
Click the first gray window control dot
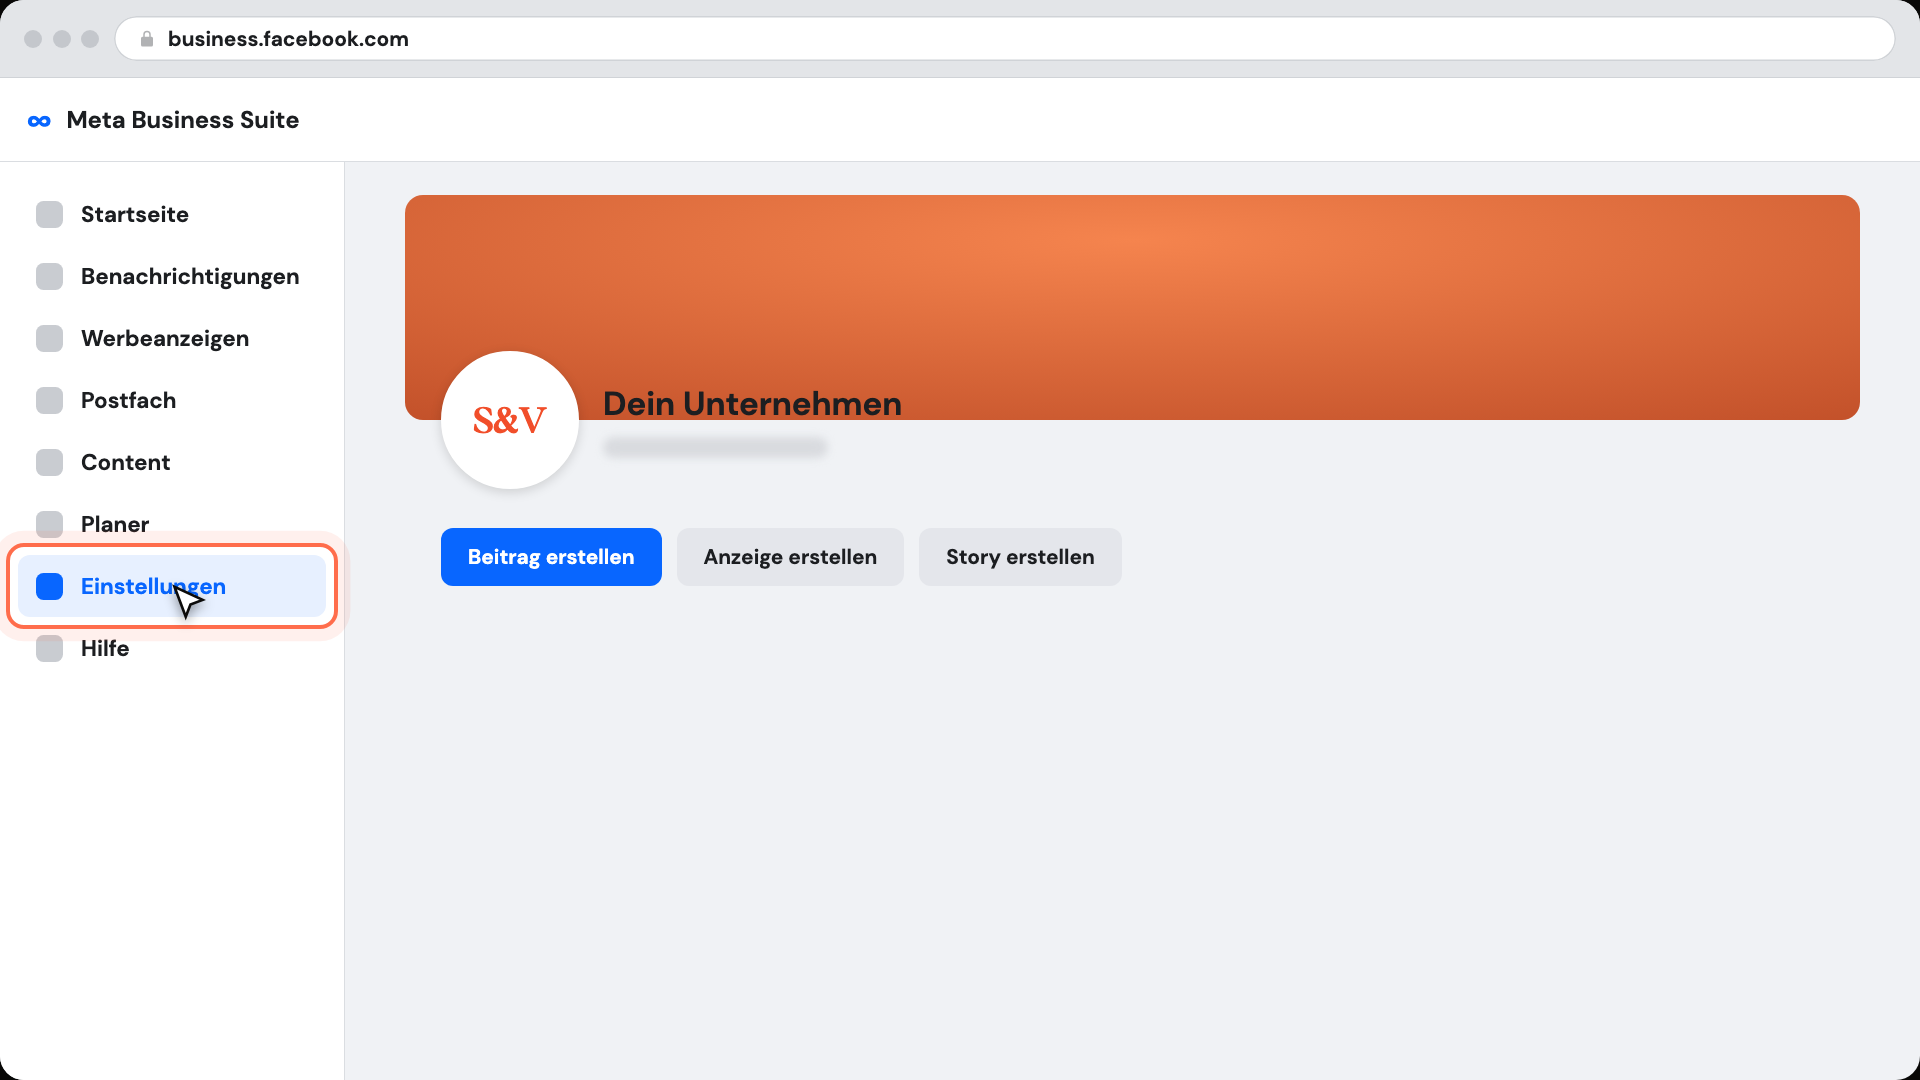[x=33, y=39]
